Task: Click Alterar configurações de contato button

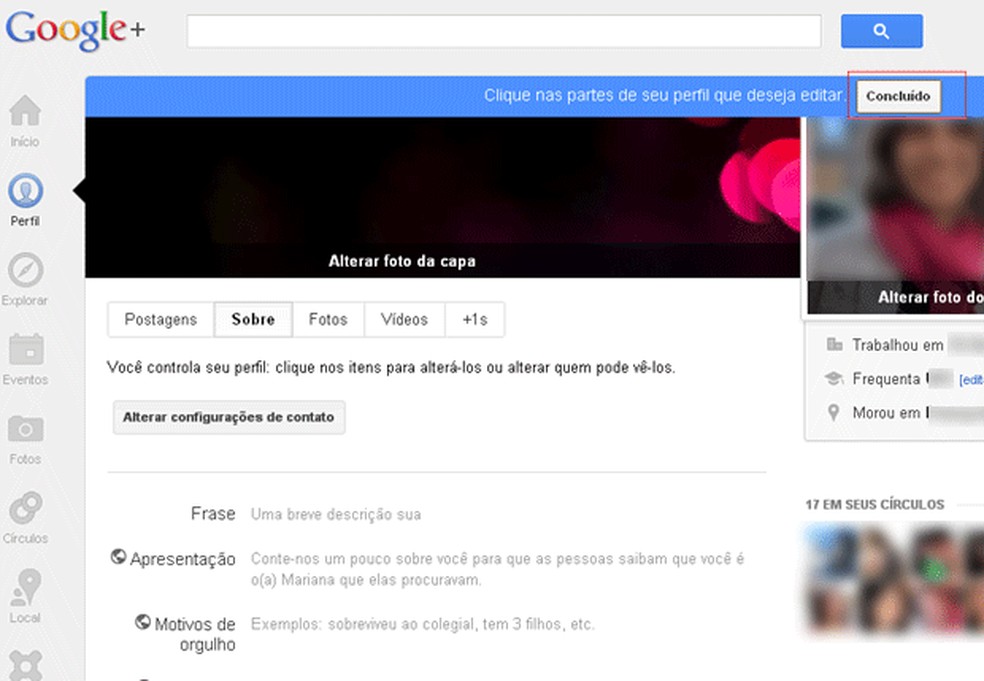Action: pos(228,417)
